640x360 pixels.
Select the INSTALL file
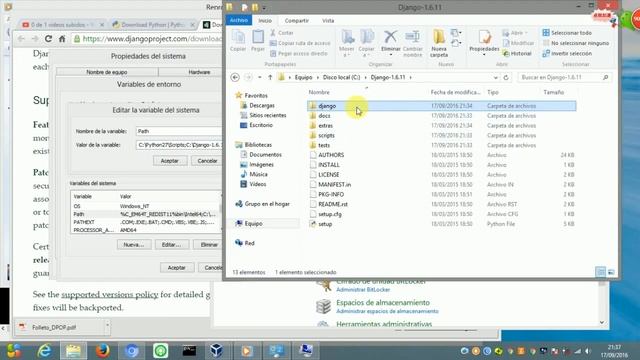(329, 165)
